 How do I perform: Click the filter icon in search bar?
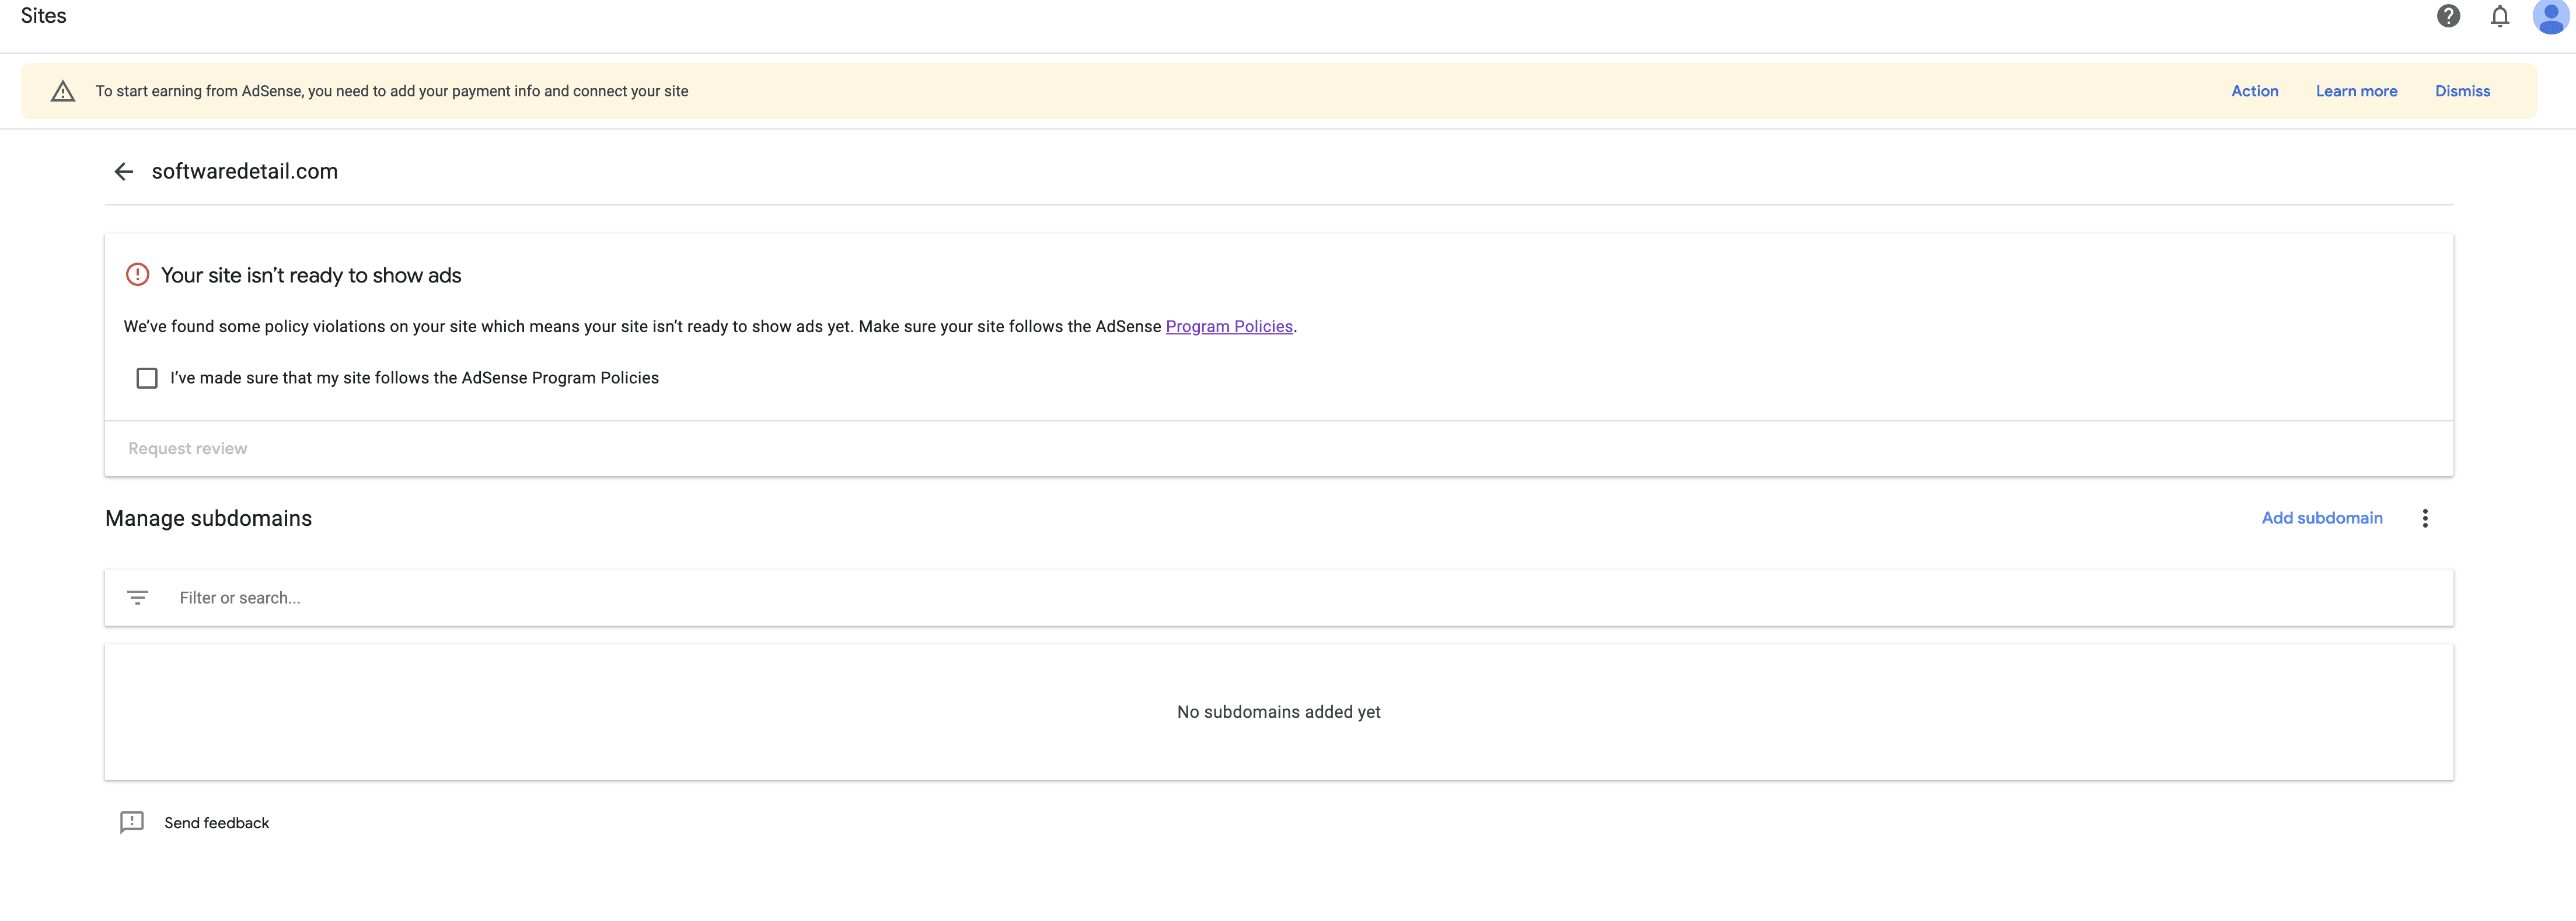138,598
